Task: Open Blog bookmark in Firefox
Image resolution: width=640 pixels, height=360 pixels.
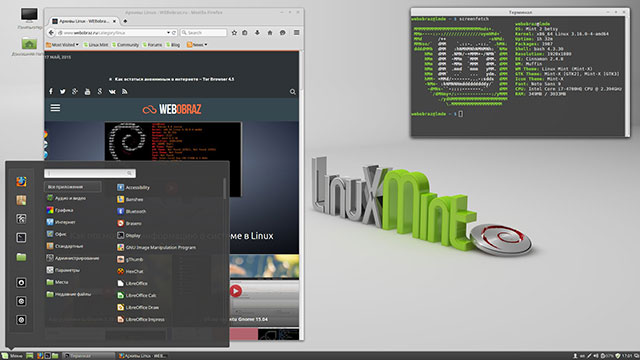Action: pos(173,44)
